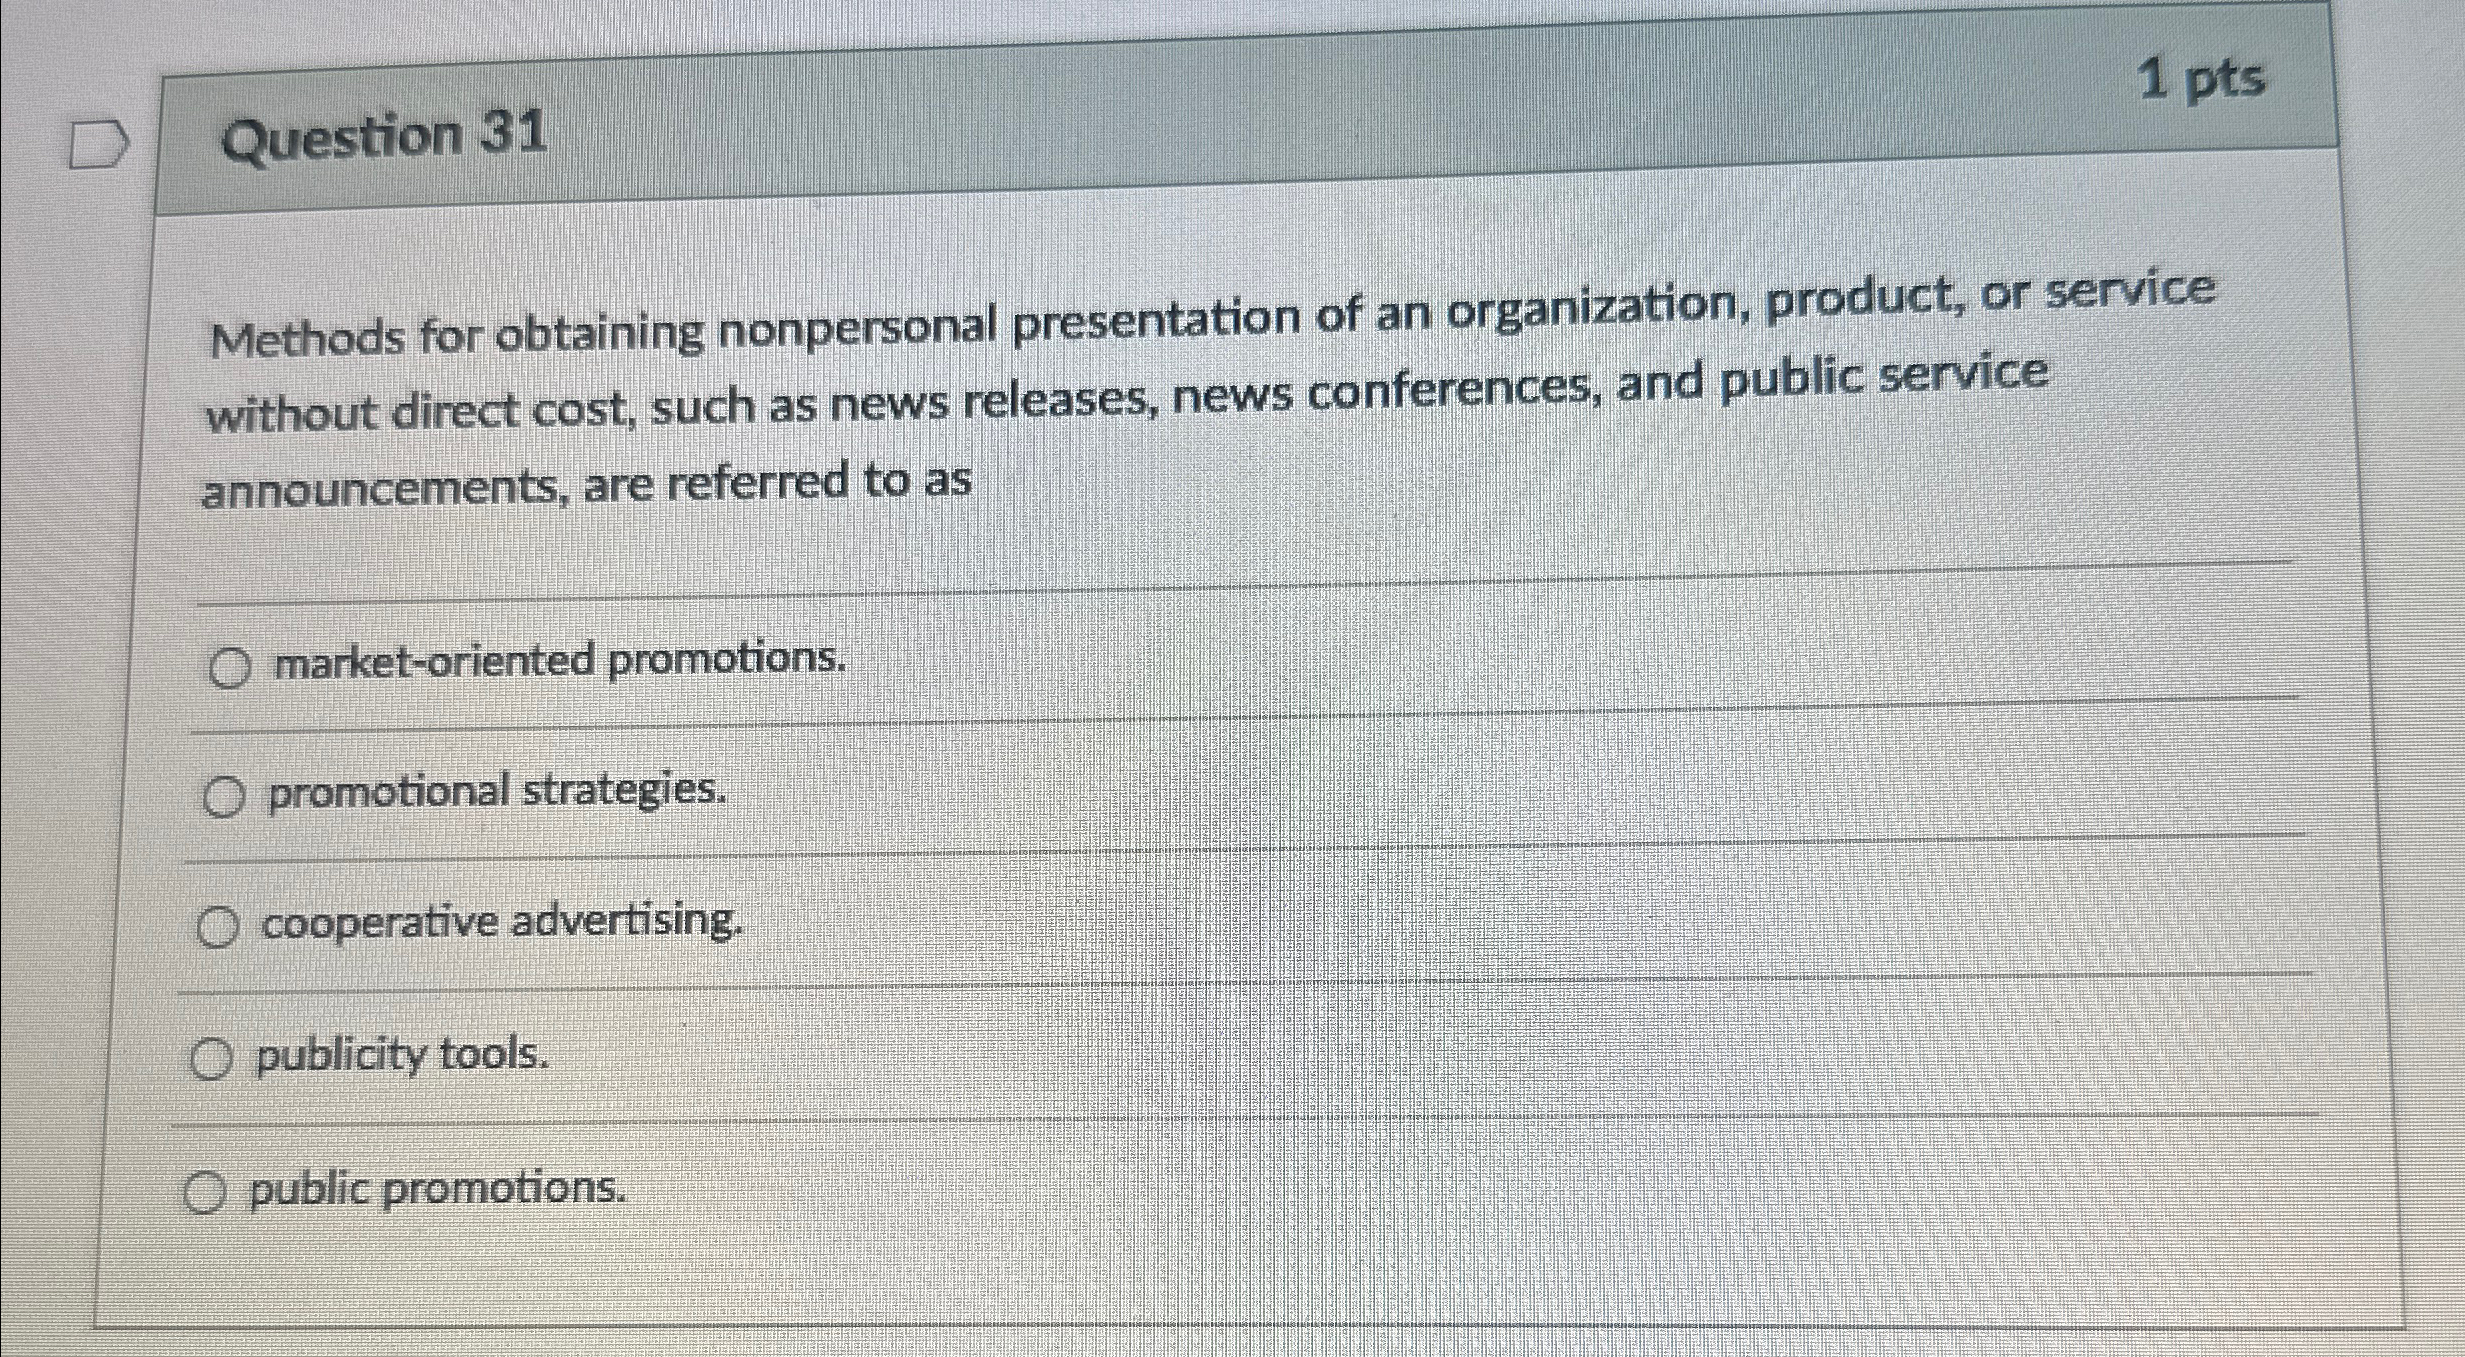Choose the cooperative advertising answer option
This screenshot has height=1357, width=2465.
(501, 923)
